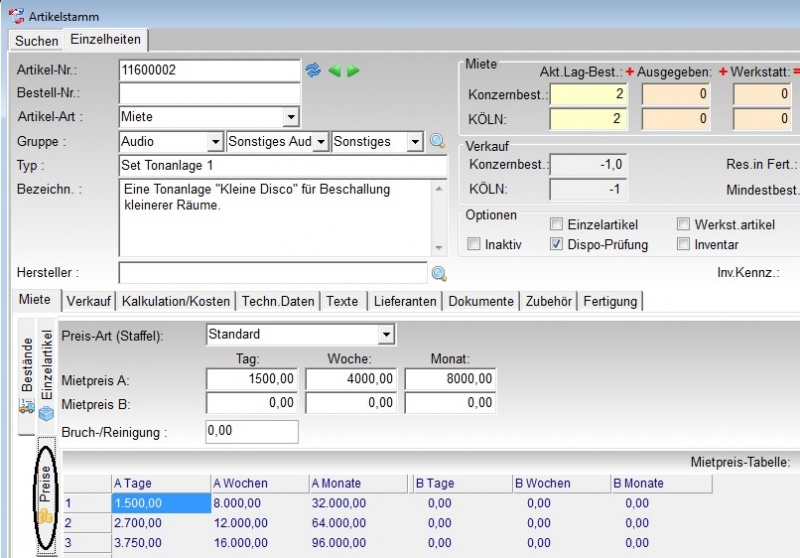Select table cell 8.000,00
The image size is (800, 558).
tap(260, 503)
